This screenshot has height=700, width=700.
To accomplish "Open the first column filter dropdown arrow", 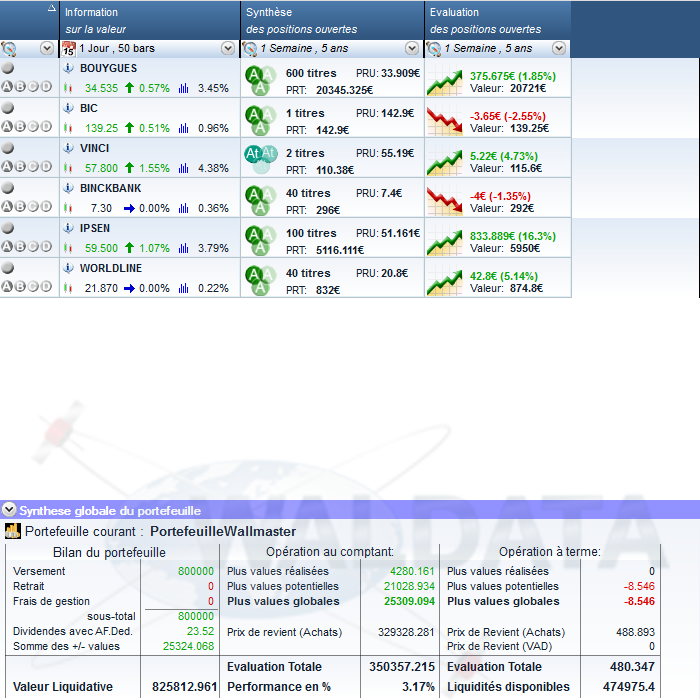I will coord(47,48).
